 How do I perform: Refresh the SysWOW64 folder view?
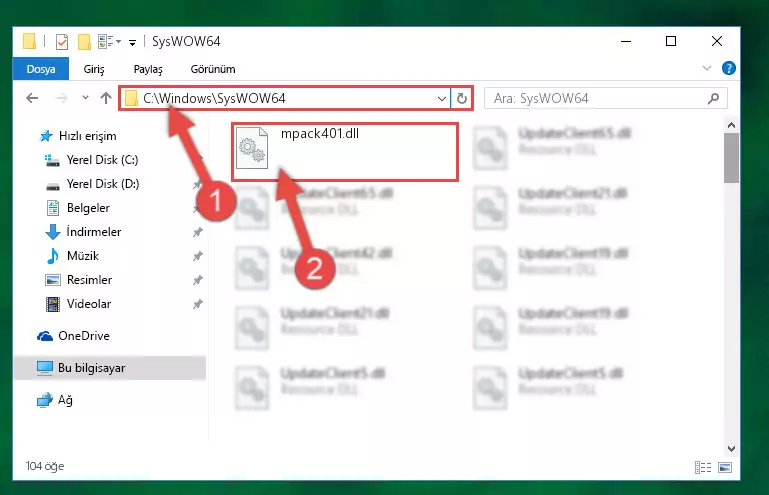(x=461, y=99)
